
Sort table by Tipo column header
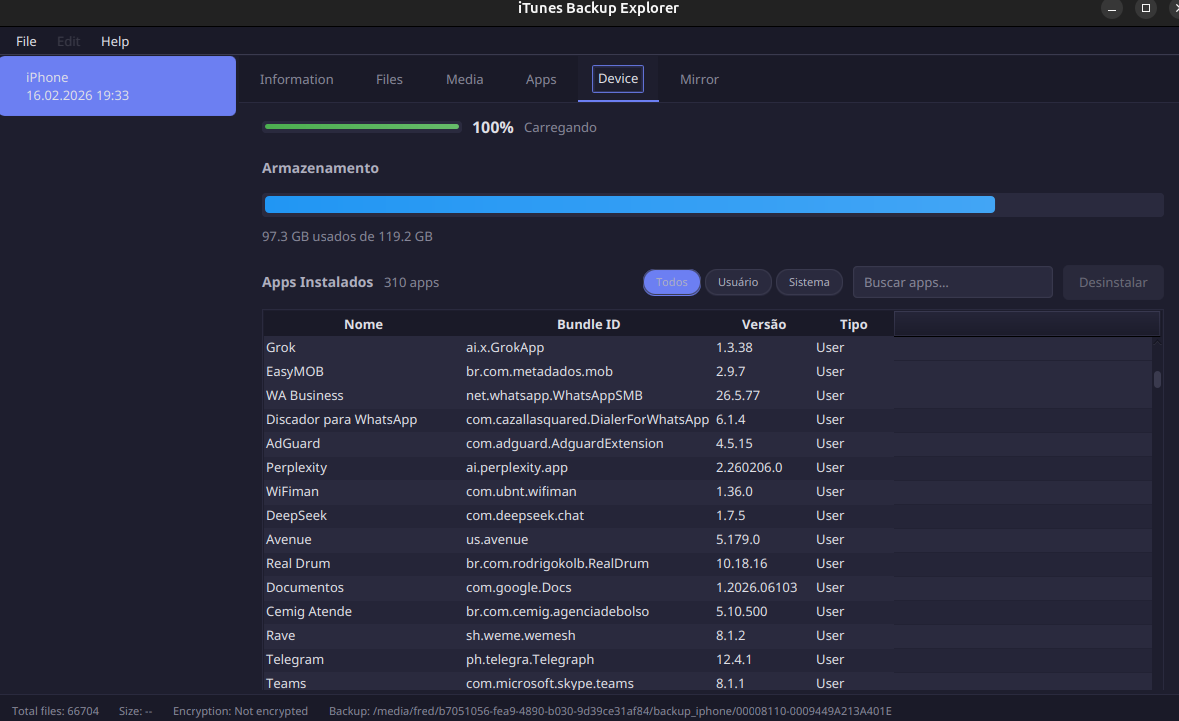(x=853, y=324)
